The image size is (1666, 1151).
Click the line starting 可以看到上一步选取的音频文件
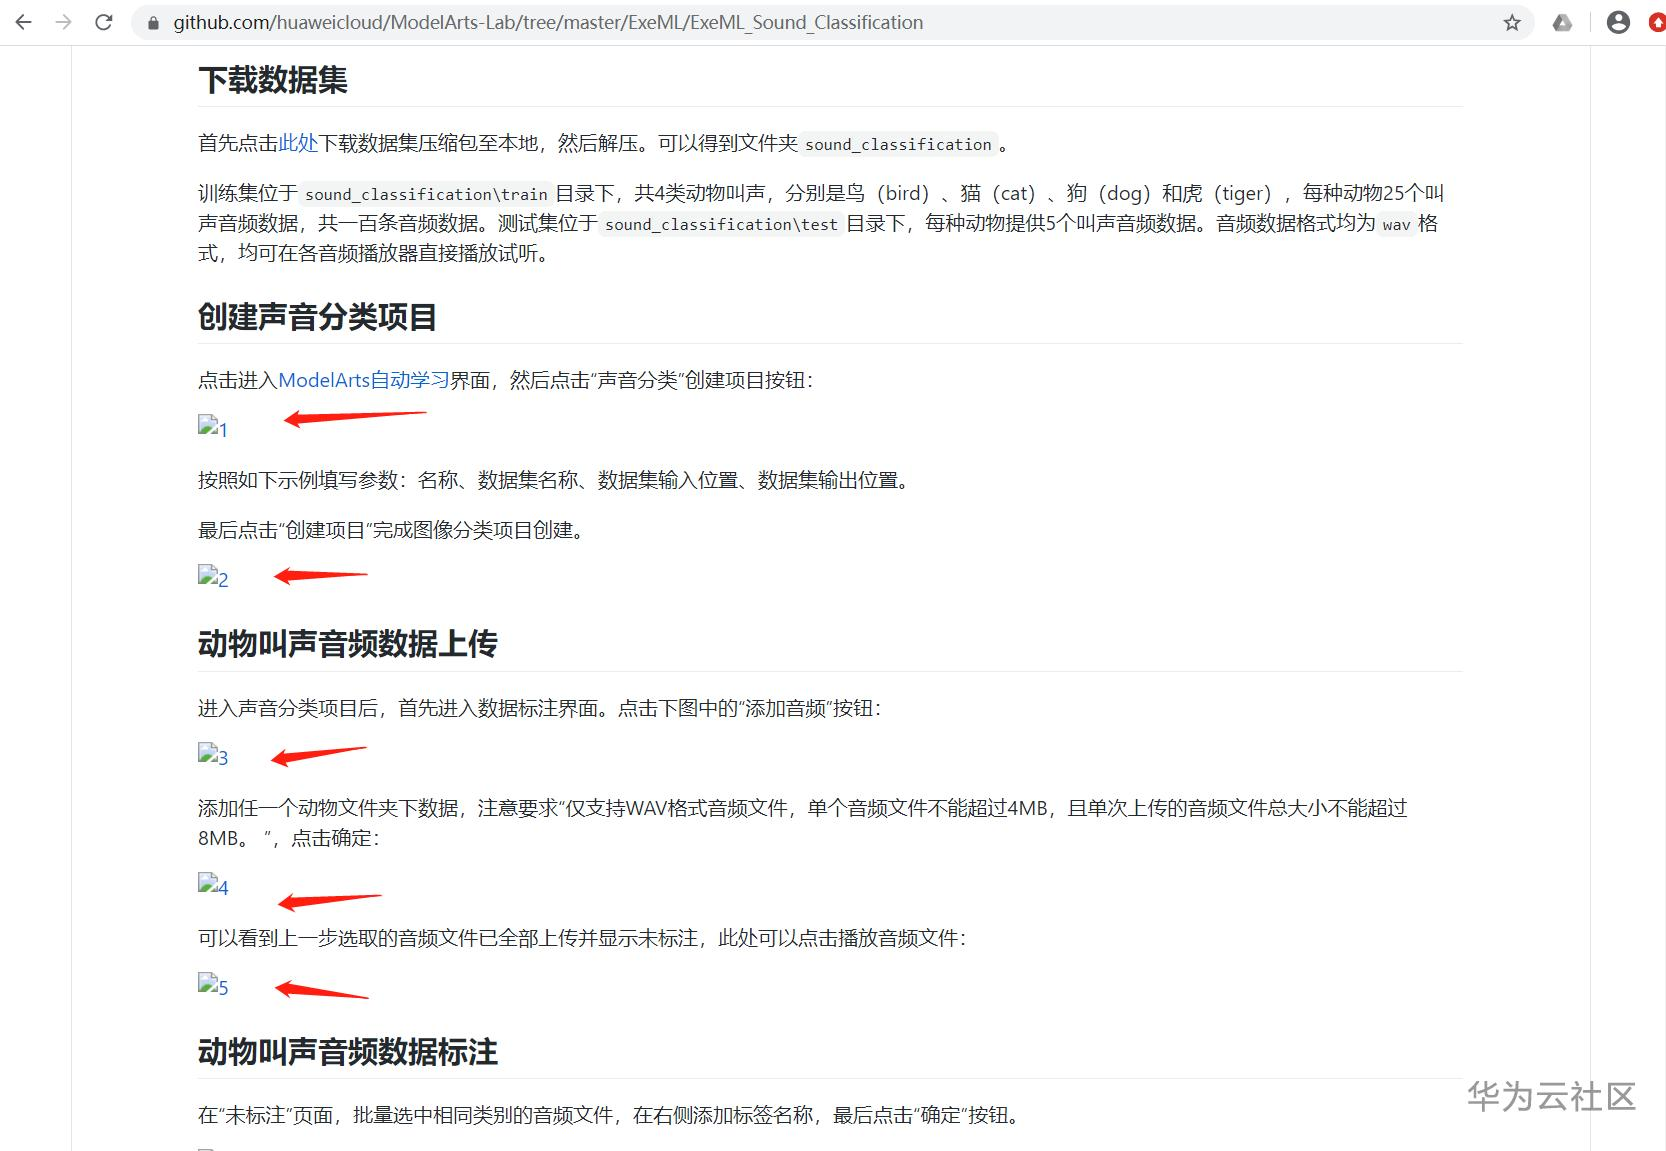click(x=582, y=938)
